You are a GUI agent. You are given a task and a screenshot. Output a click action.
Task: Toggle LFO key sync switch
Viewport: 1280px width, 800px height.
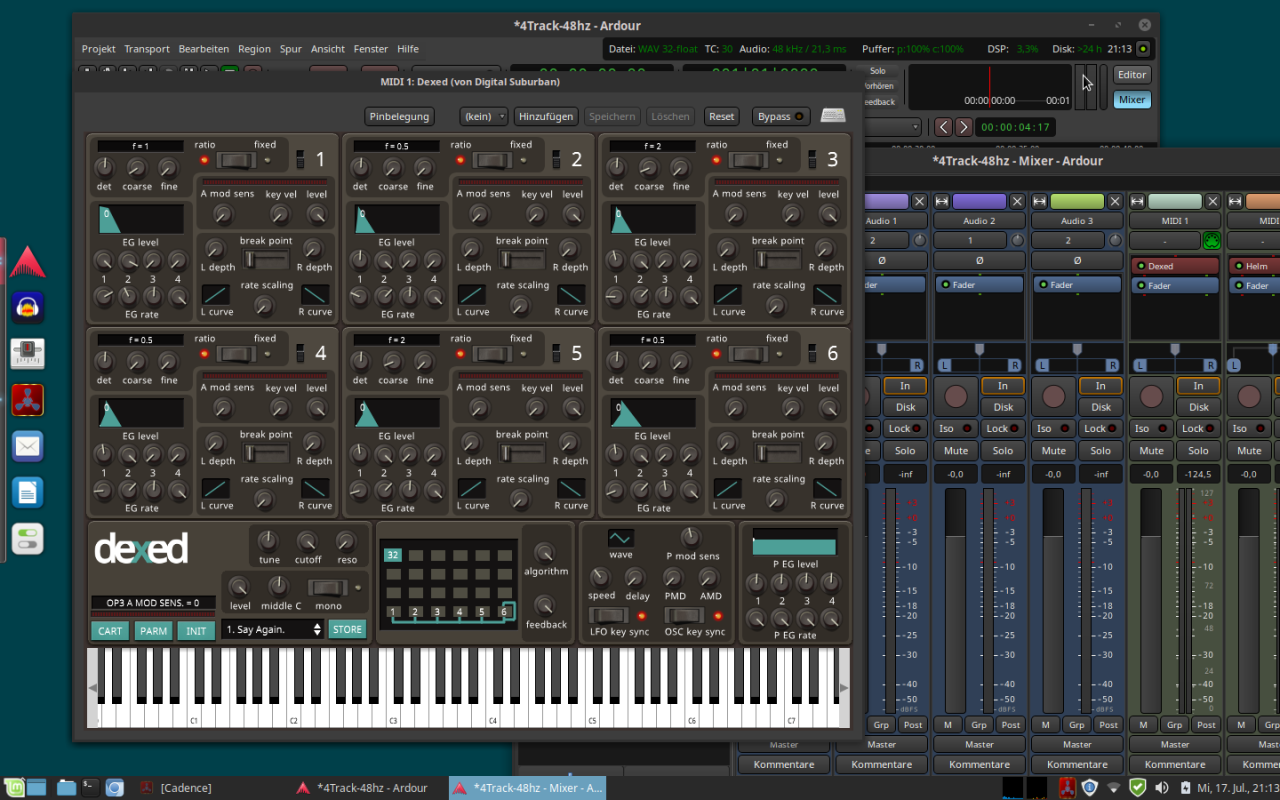(x=608, y=615)
